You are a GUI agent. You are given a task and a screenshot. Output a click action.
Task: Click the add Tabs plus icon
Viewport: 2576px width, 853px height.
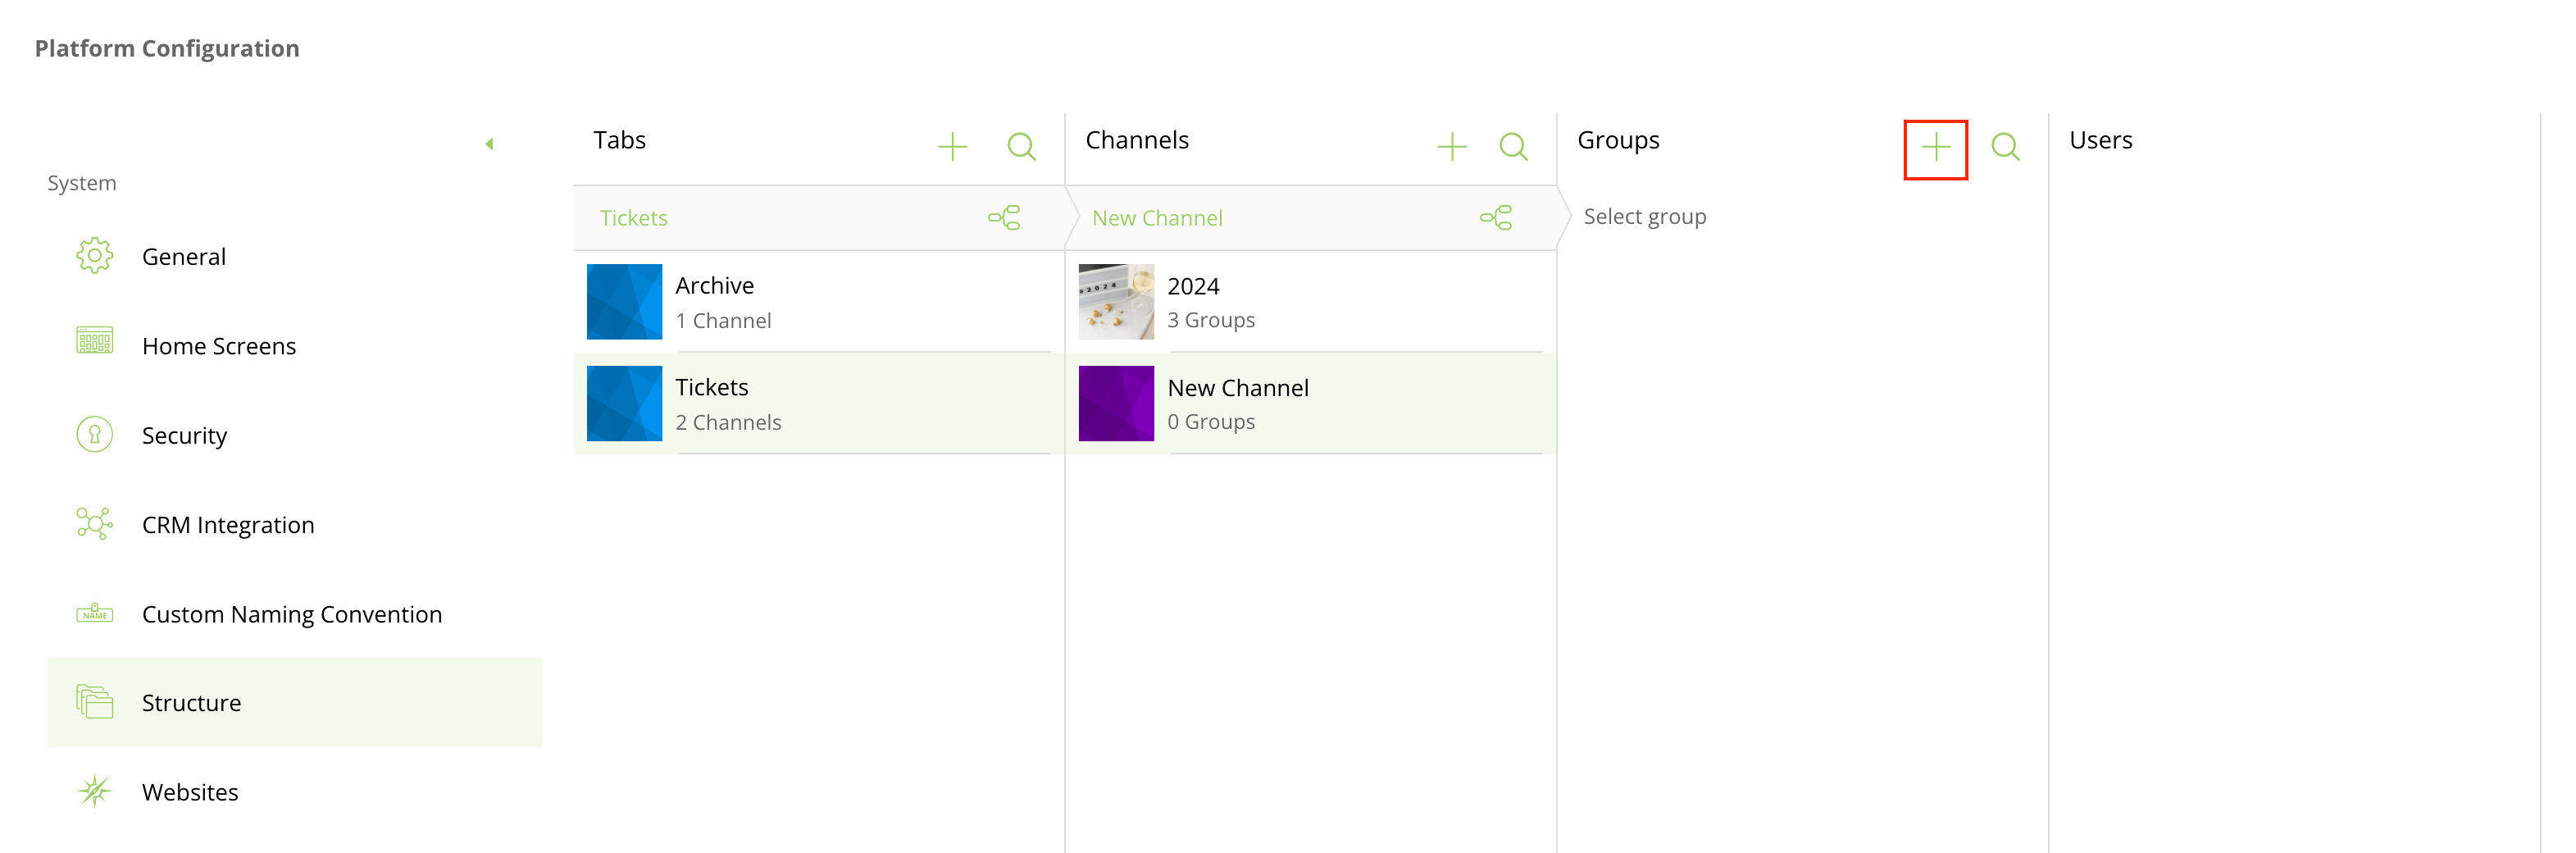(952, 148)
